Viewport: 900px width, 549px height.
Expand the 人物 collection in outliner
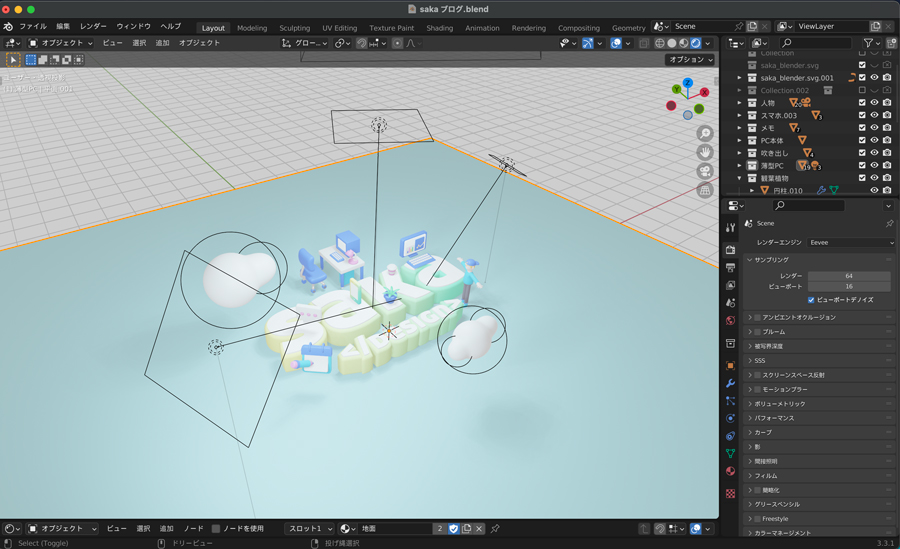click(x=740, y=102)
